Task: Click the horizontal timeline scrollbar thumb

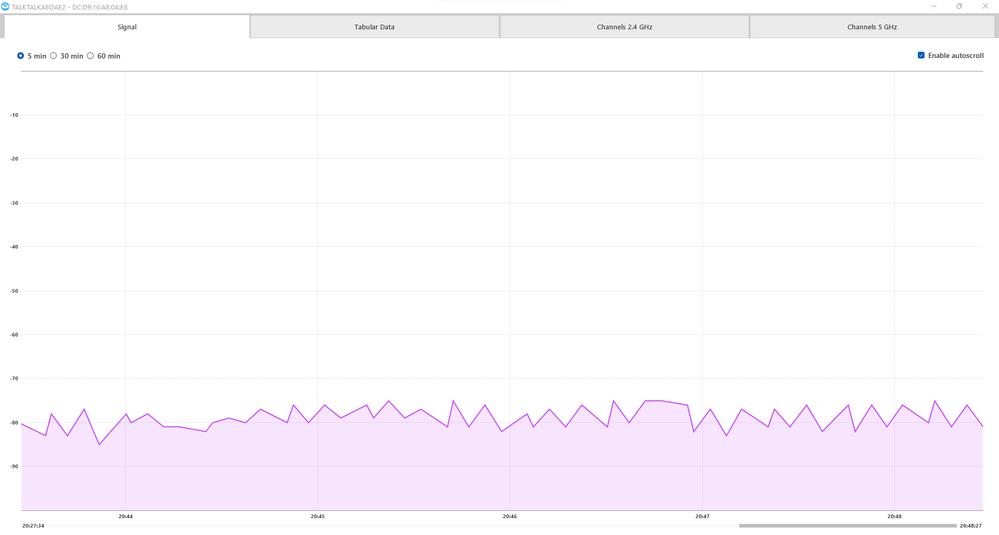Action: point(847,526)
